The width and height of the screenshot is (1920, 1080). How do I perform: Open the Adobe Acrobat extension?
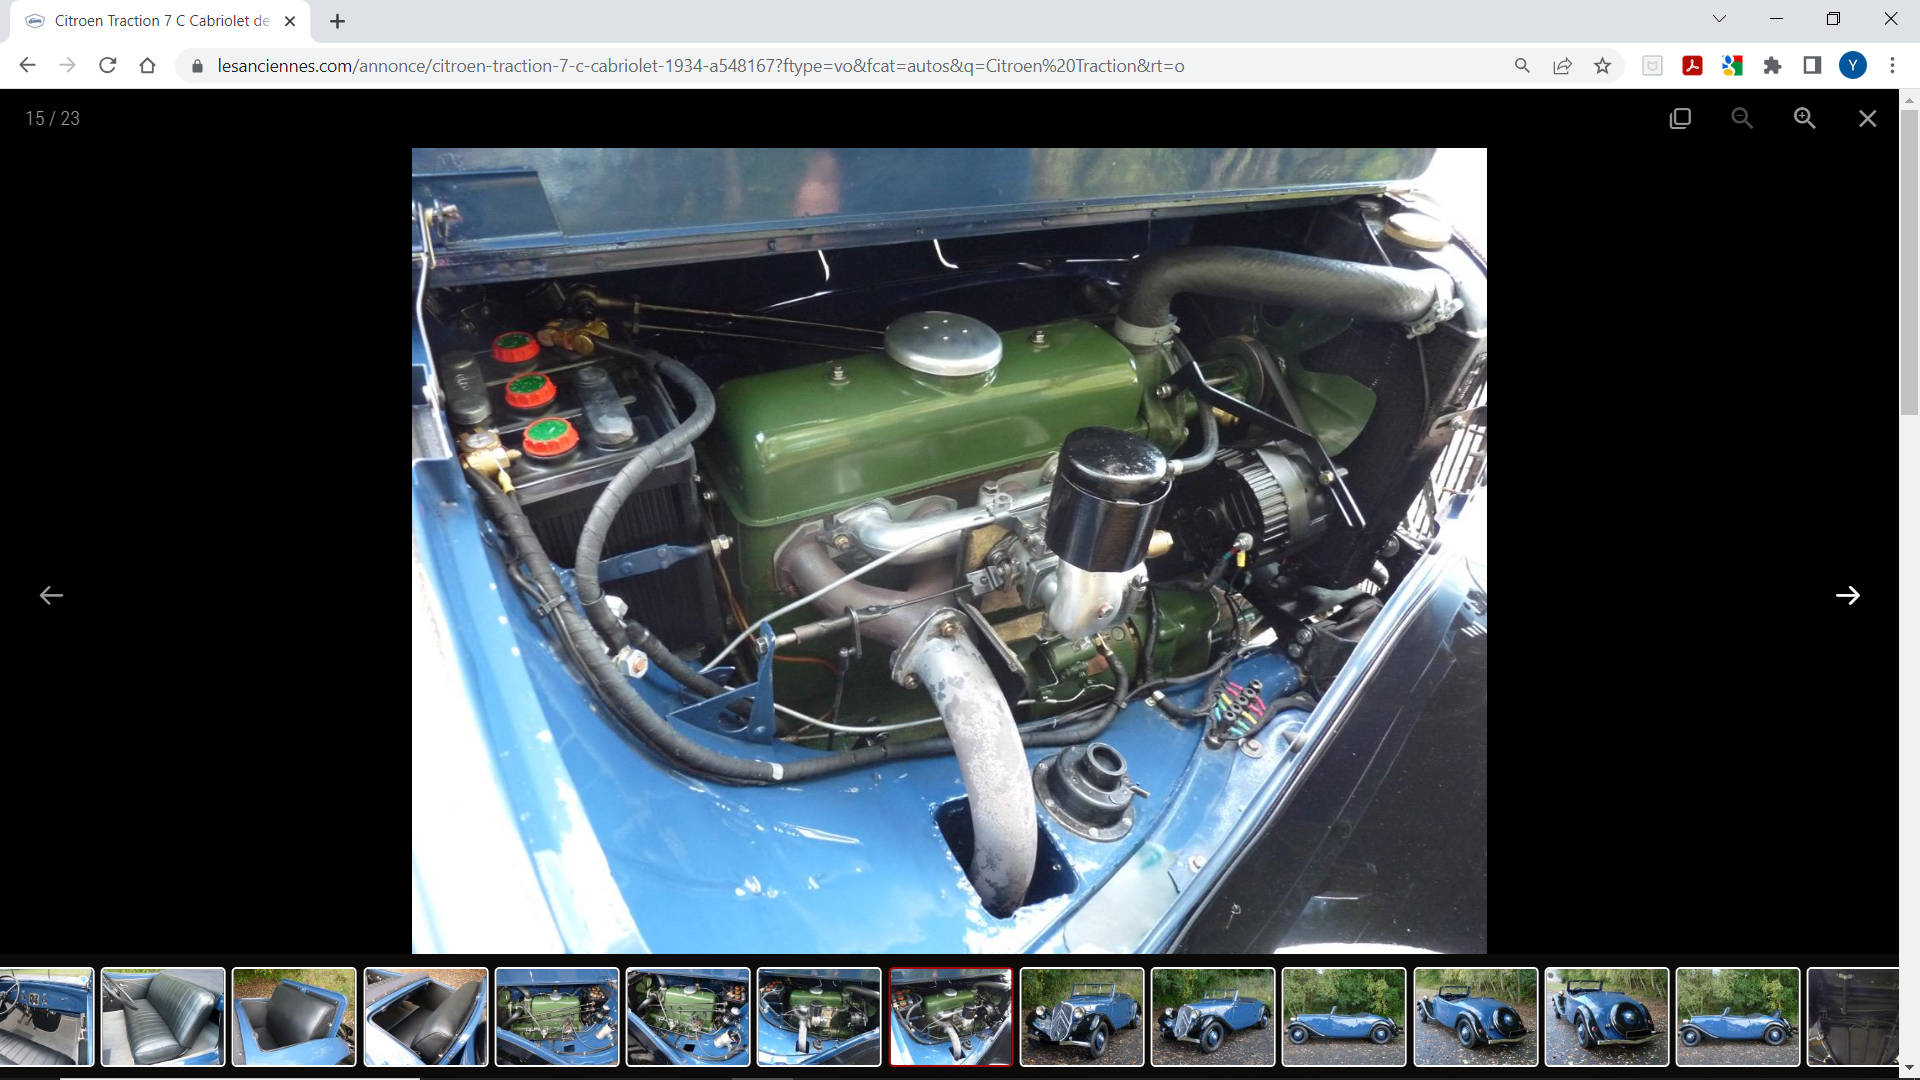point(1692,66)
